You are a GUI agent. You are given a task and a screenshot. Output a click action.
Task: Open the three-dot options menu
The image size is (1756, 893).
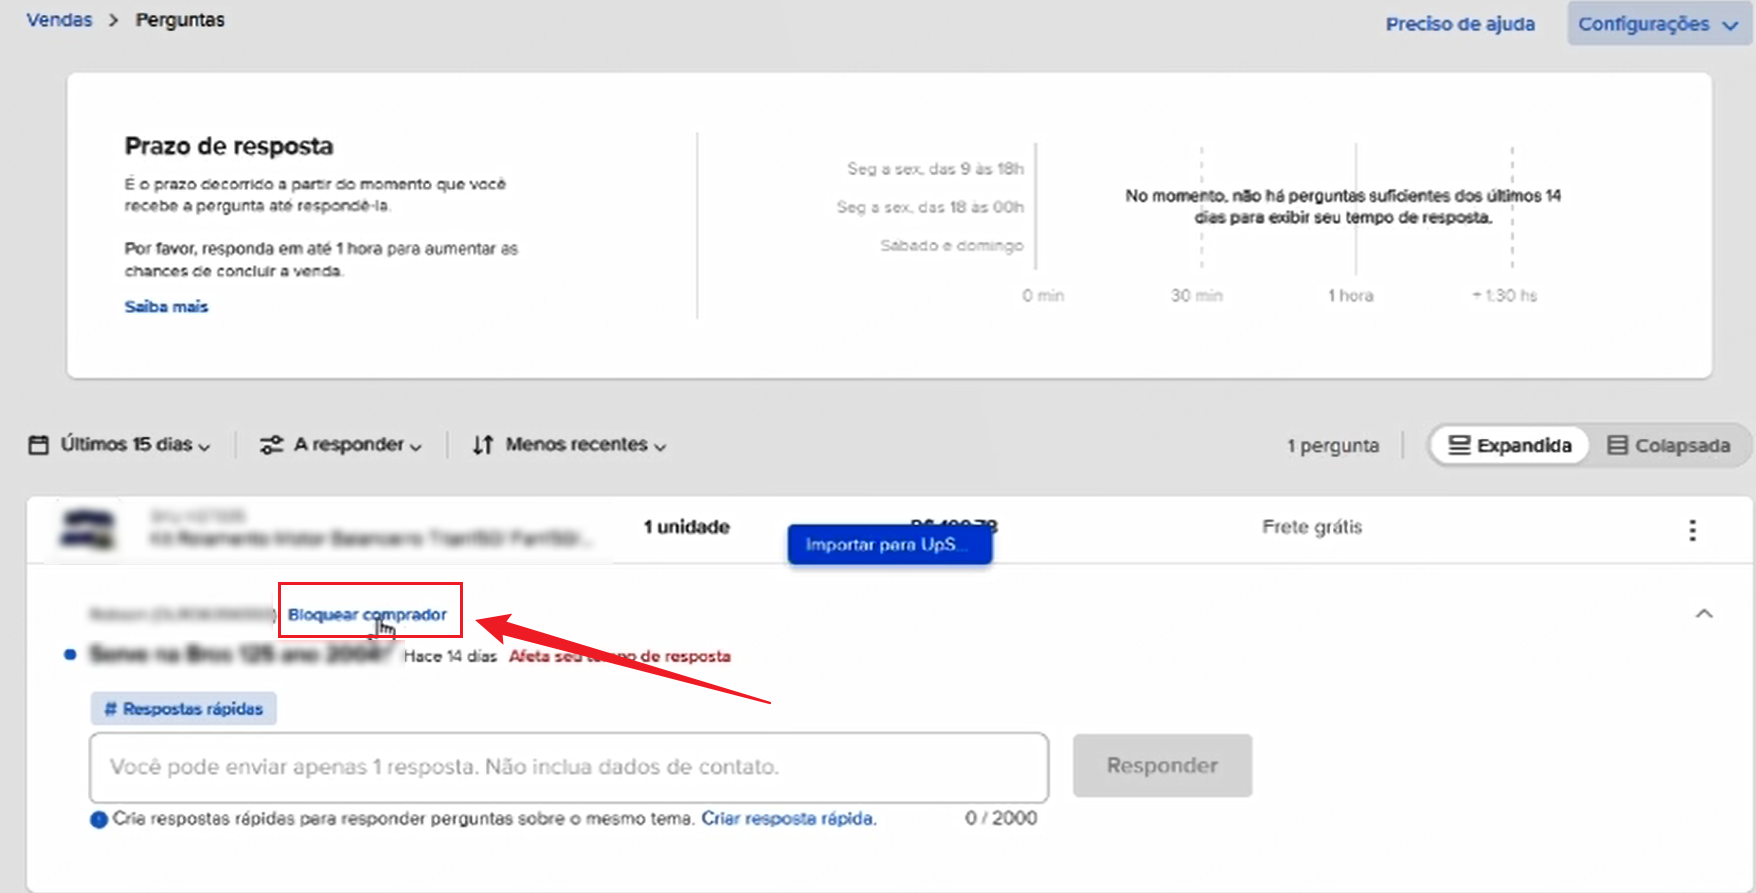[1692, 530]
